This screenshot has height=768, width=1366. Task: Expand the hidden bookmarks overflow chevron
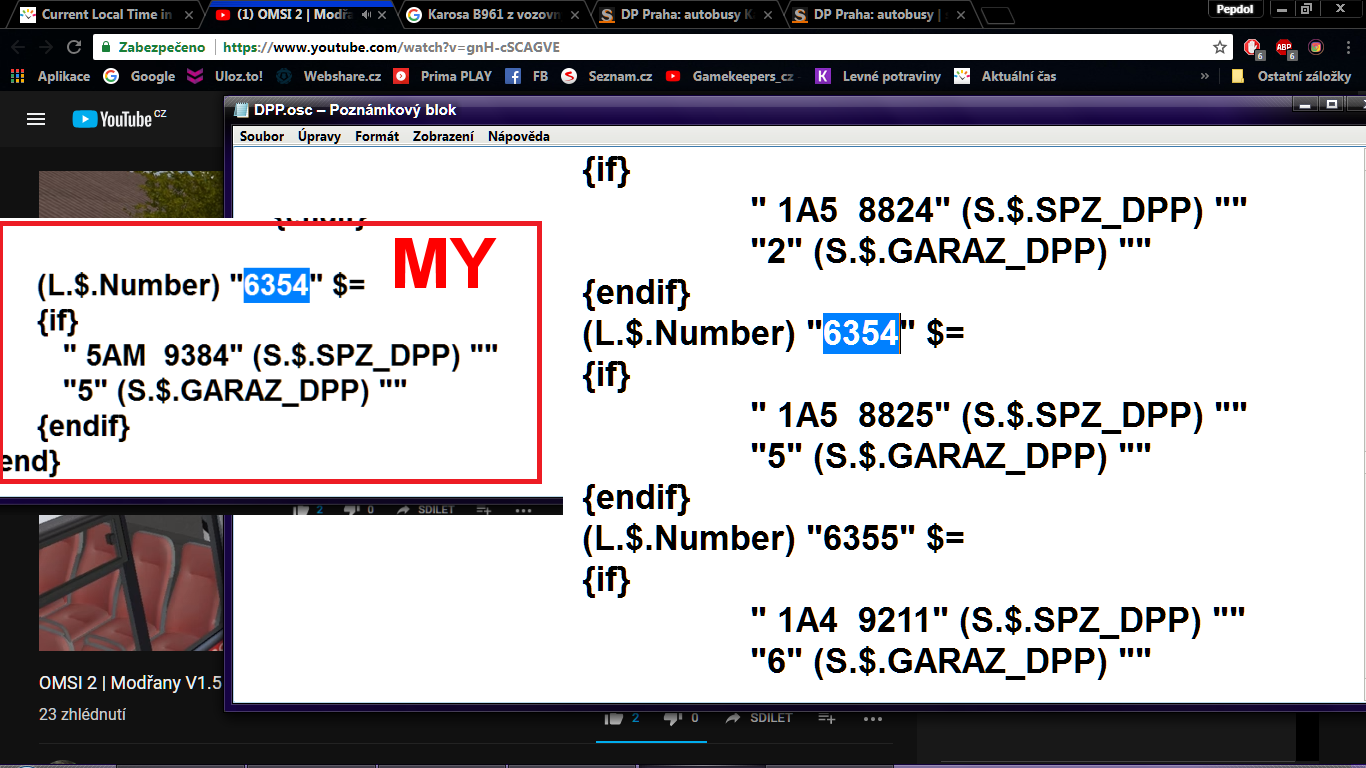pos(1204,76)
